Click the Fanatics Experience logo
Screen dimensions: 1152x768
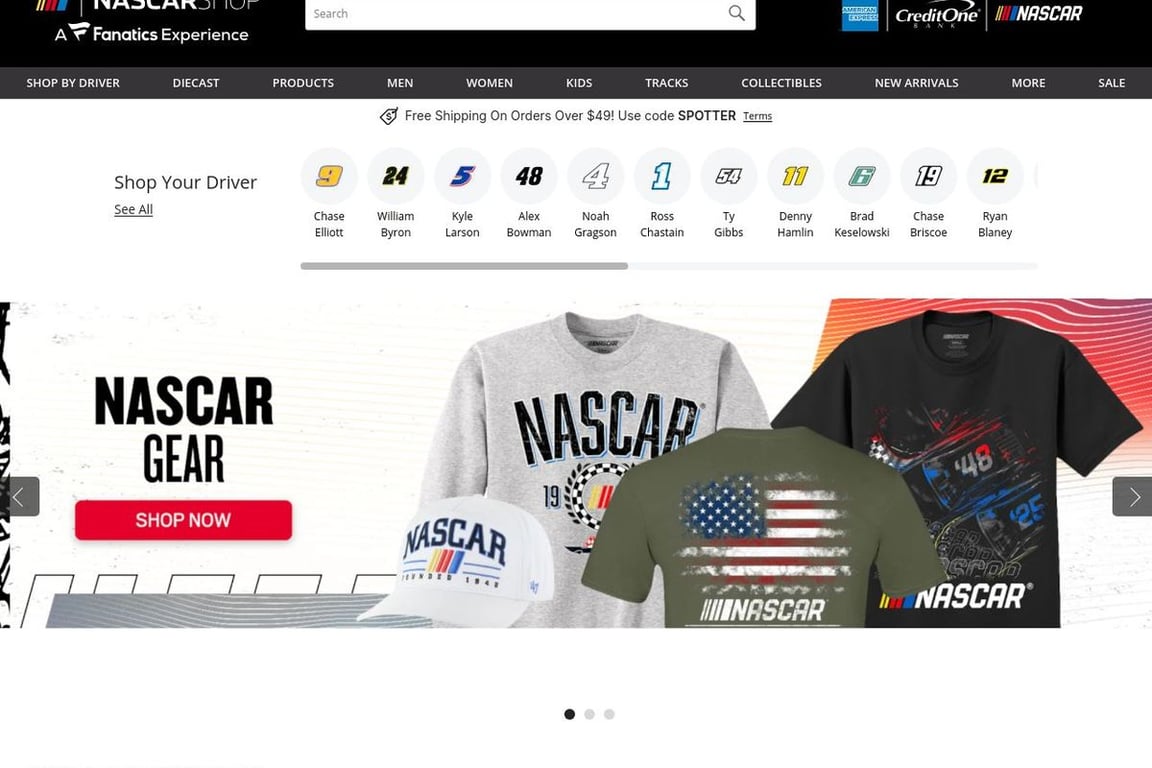(x=152, y=34)
